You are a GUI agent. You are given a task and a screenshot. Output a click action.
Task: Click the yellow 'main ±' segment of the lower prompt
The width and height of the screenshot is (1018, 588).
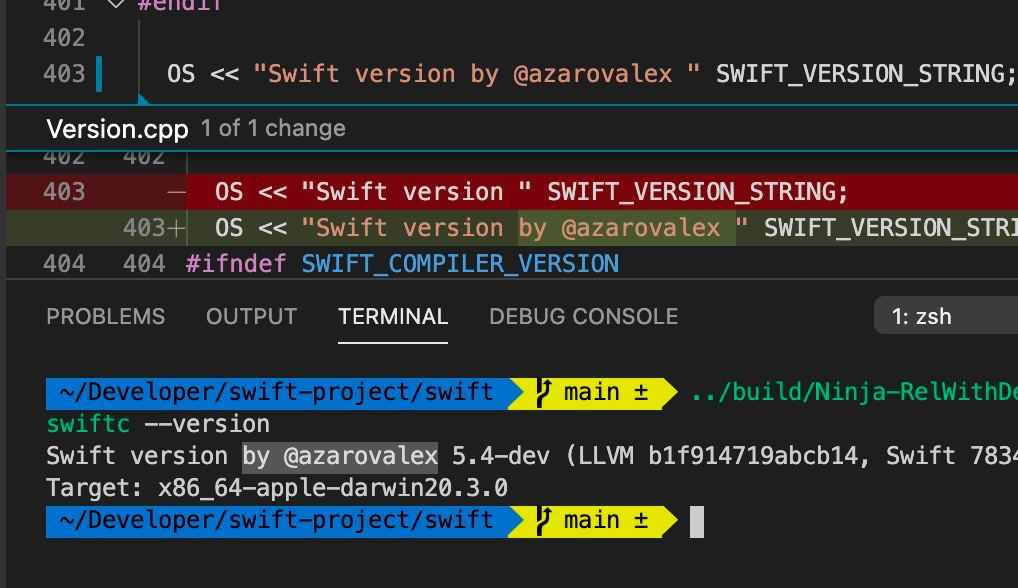[592, 522]
